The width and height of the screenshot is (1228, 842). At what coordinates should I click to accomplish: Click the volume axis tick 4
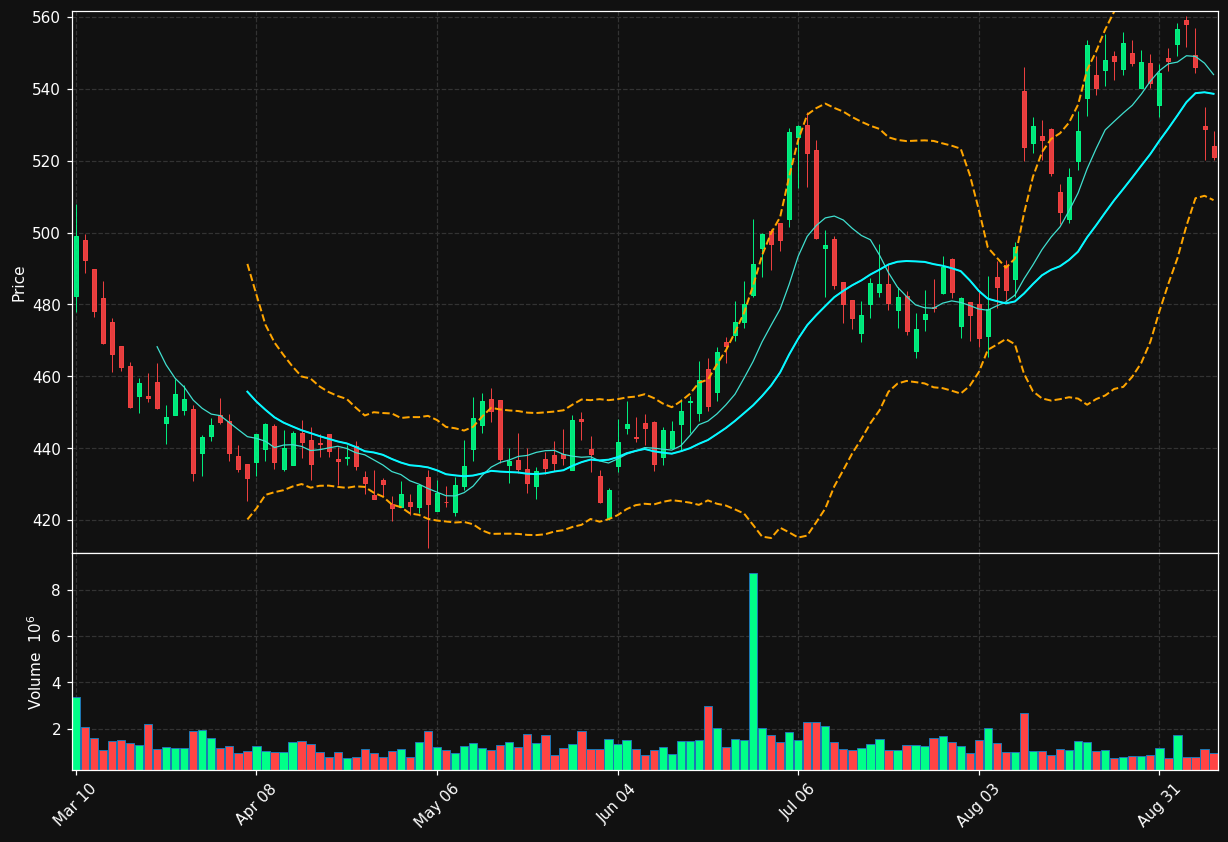tap(57, 684)
